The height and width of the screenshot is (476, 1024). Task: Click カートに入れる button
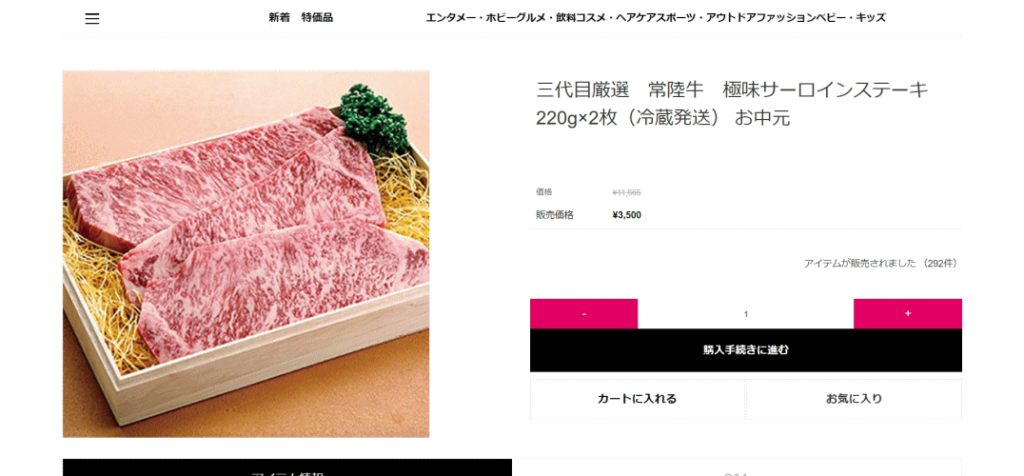click(x=637, y=399)
